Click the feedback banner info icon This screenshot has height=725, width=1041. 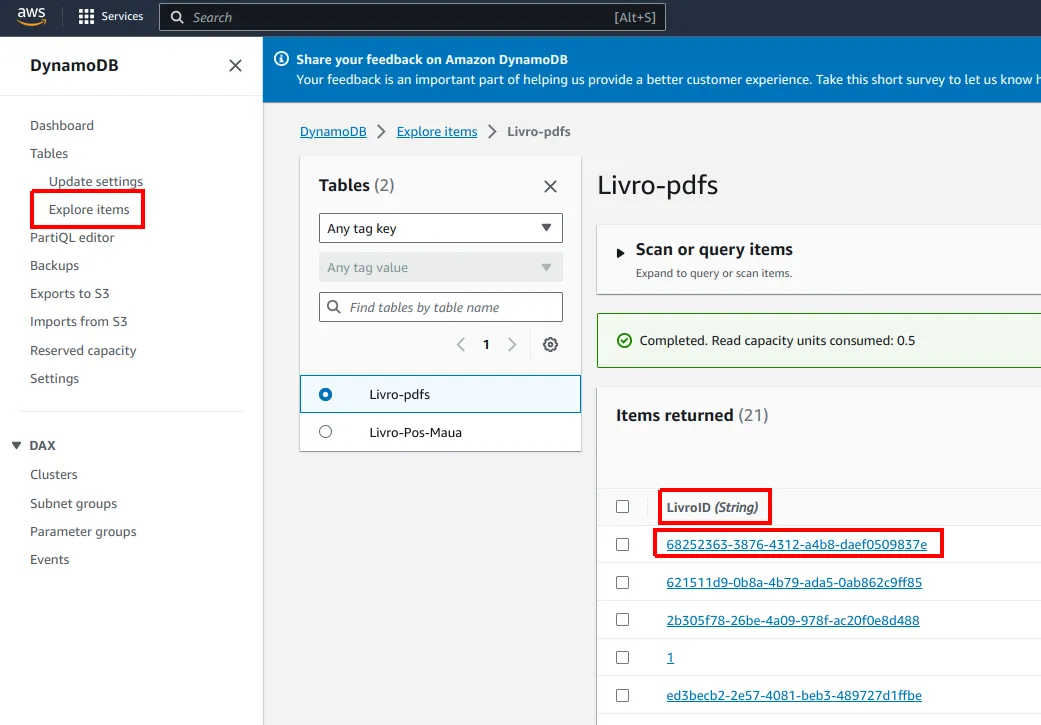point(281,58)
